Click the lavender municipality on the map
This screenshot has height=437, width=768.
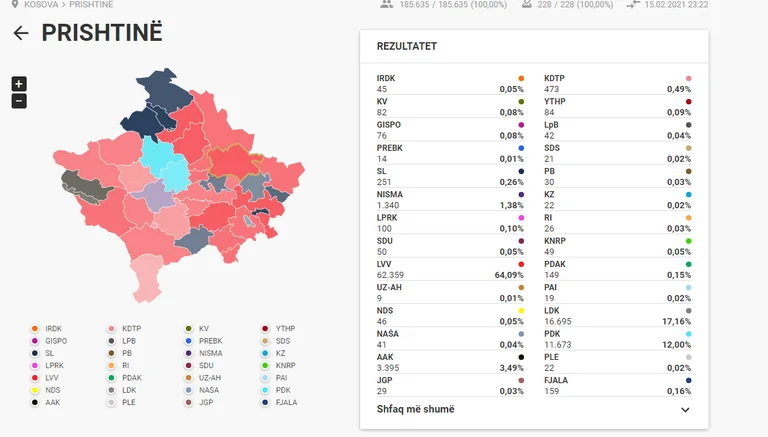155,195
